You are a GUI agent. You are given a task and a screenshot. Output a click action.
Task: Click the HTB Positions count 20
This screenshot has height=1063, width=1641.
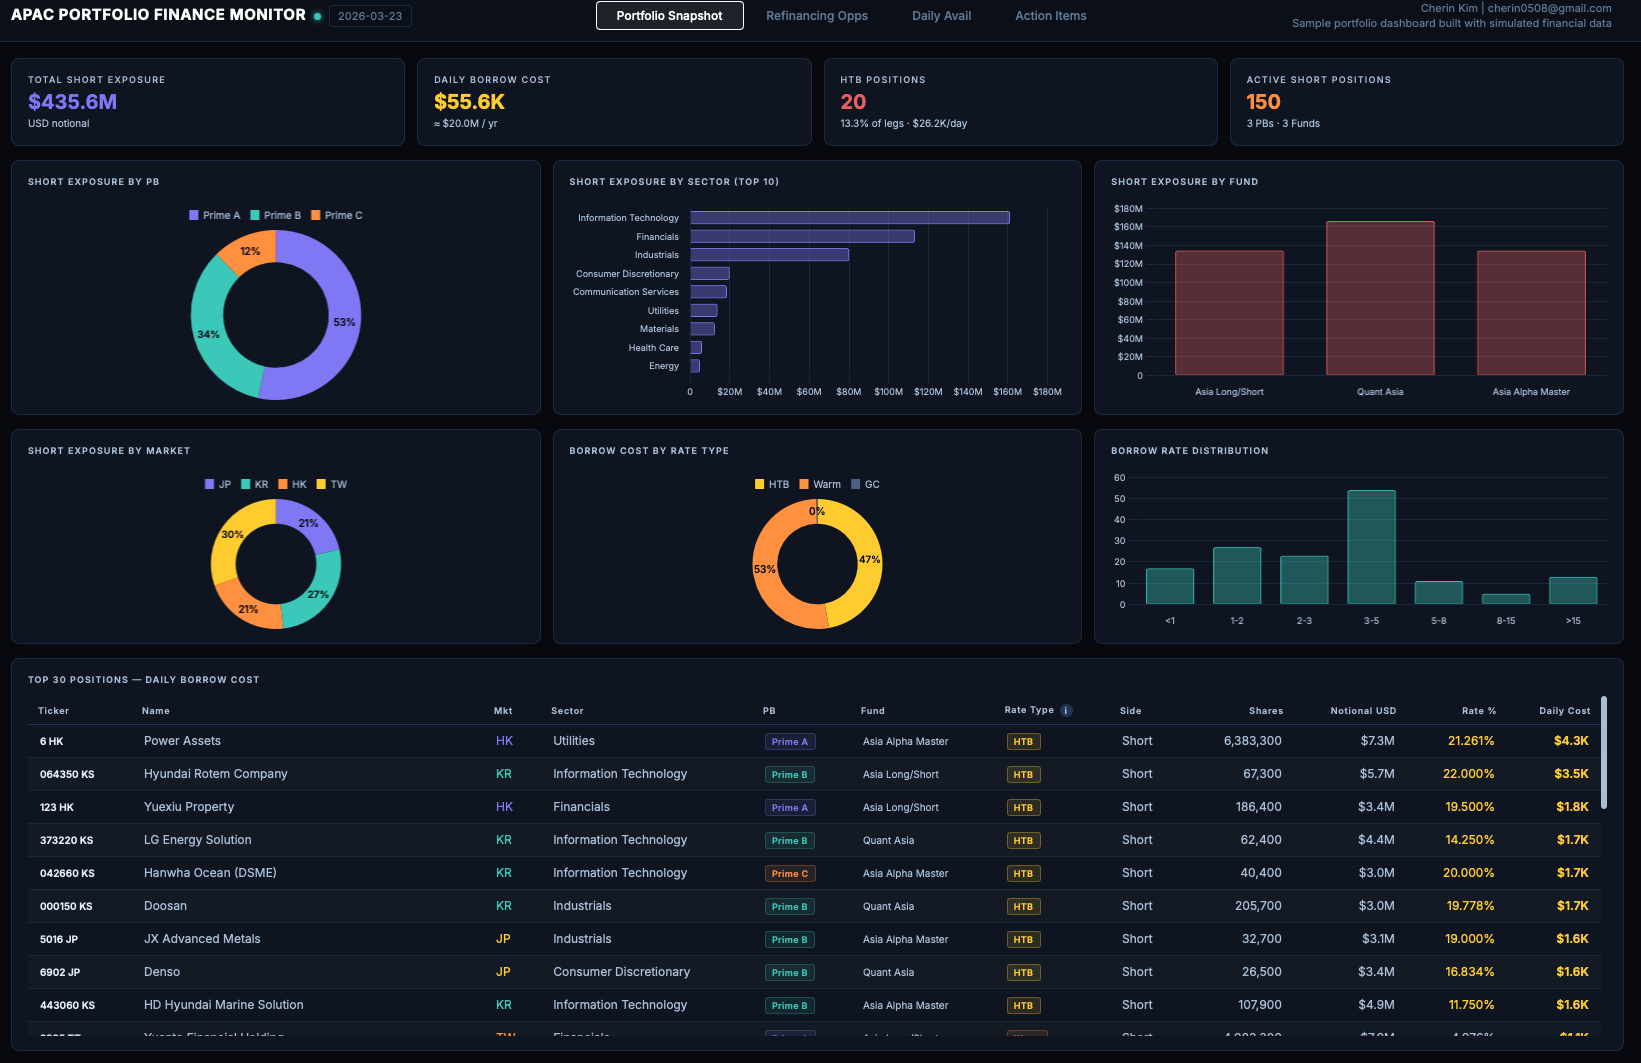click(853, 102)
